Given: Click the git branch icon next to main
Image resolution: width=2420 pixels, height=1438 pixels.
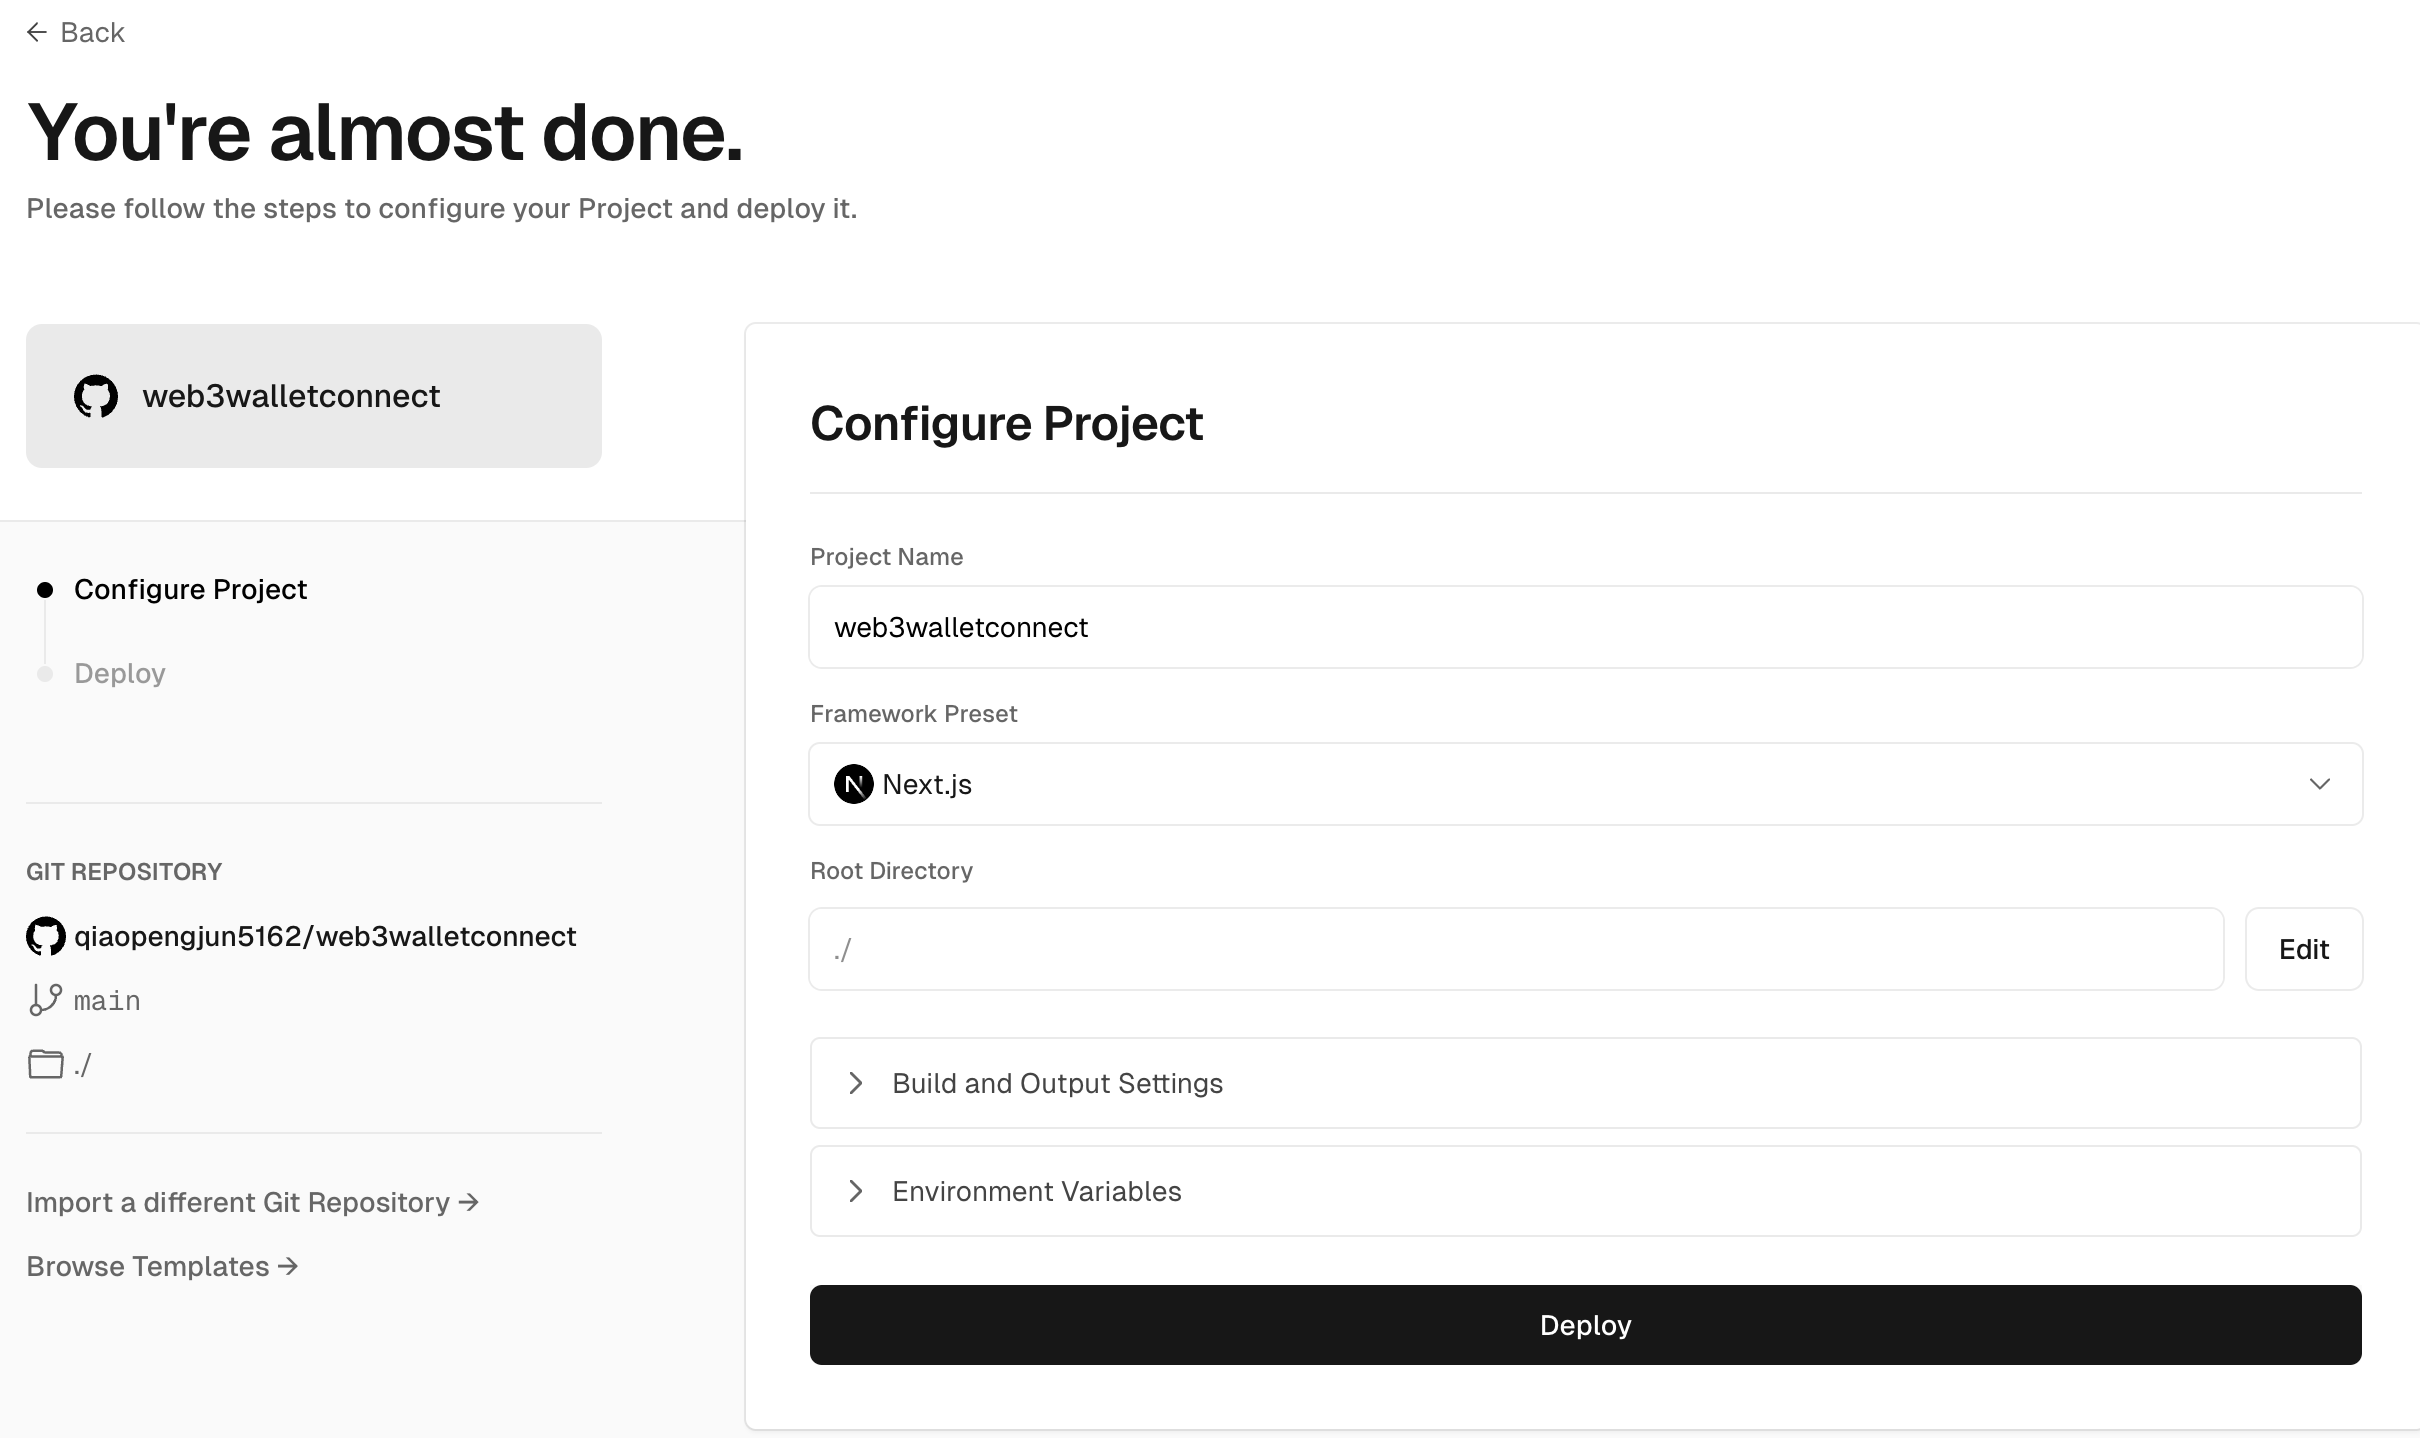Looking at the screenshot, I should point(45,1000).
